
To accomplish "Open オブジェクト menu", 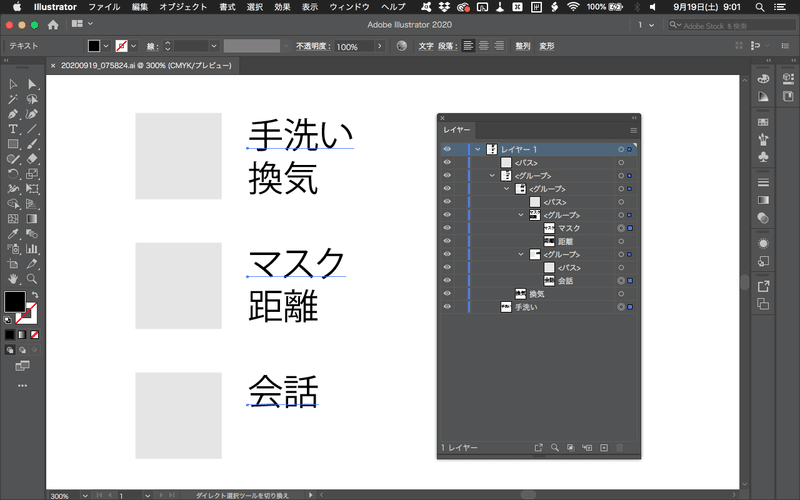I will coord(183,7).
